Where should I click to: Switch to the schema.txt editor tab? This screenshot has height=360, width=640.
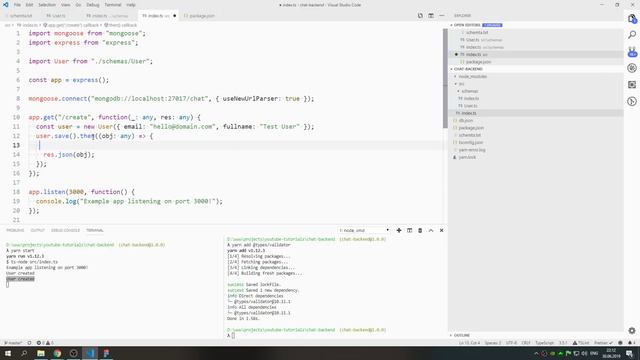coord(20,16)
